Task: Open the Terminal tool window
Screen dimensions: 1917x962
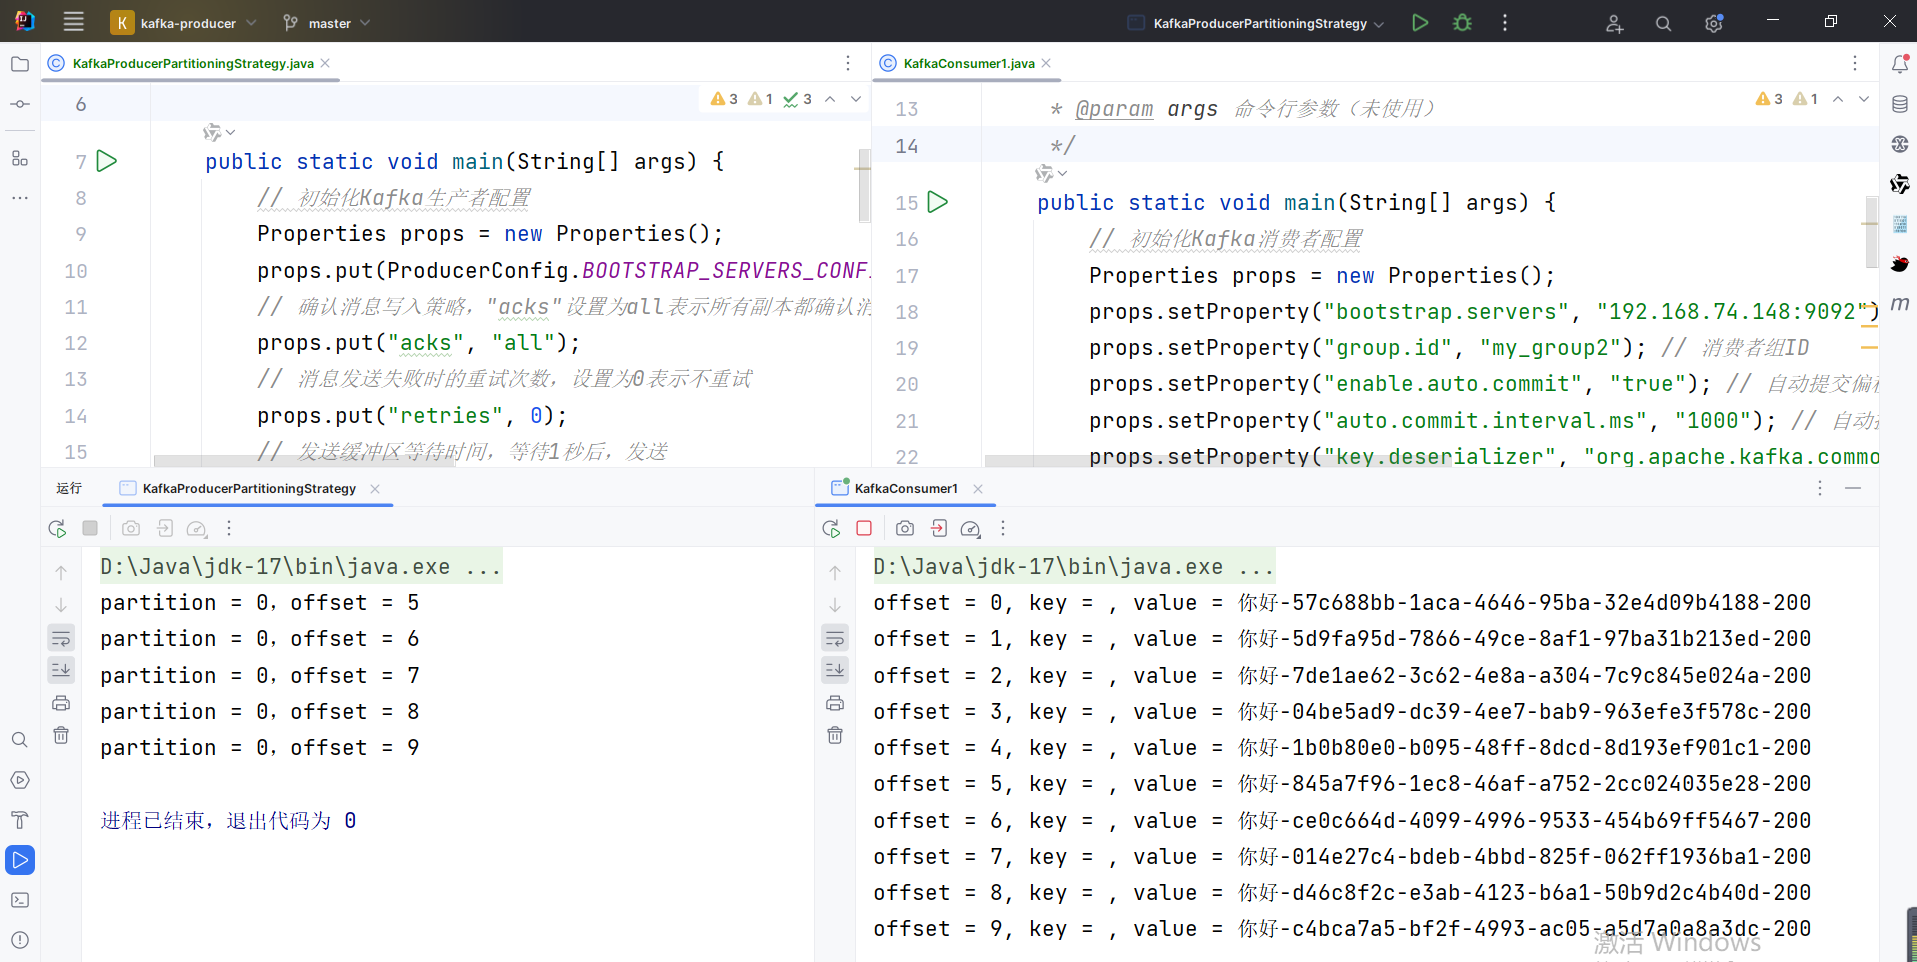Action: click(20, 900)
